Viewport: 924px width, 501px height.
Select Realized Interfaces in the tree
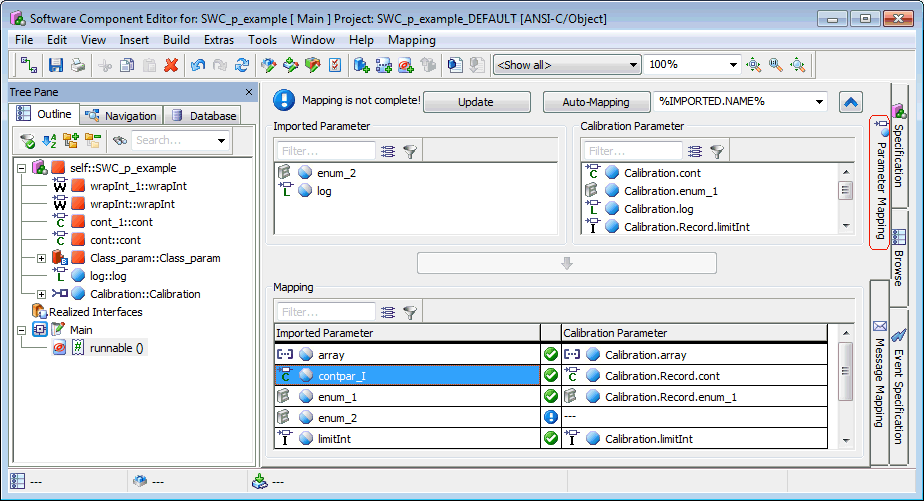[95, 312]
